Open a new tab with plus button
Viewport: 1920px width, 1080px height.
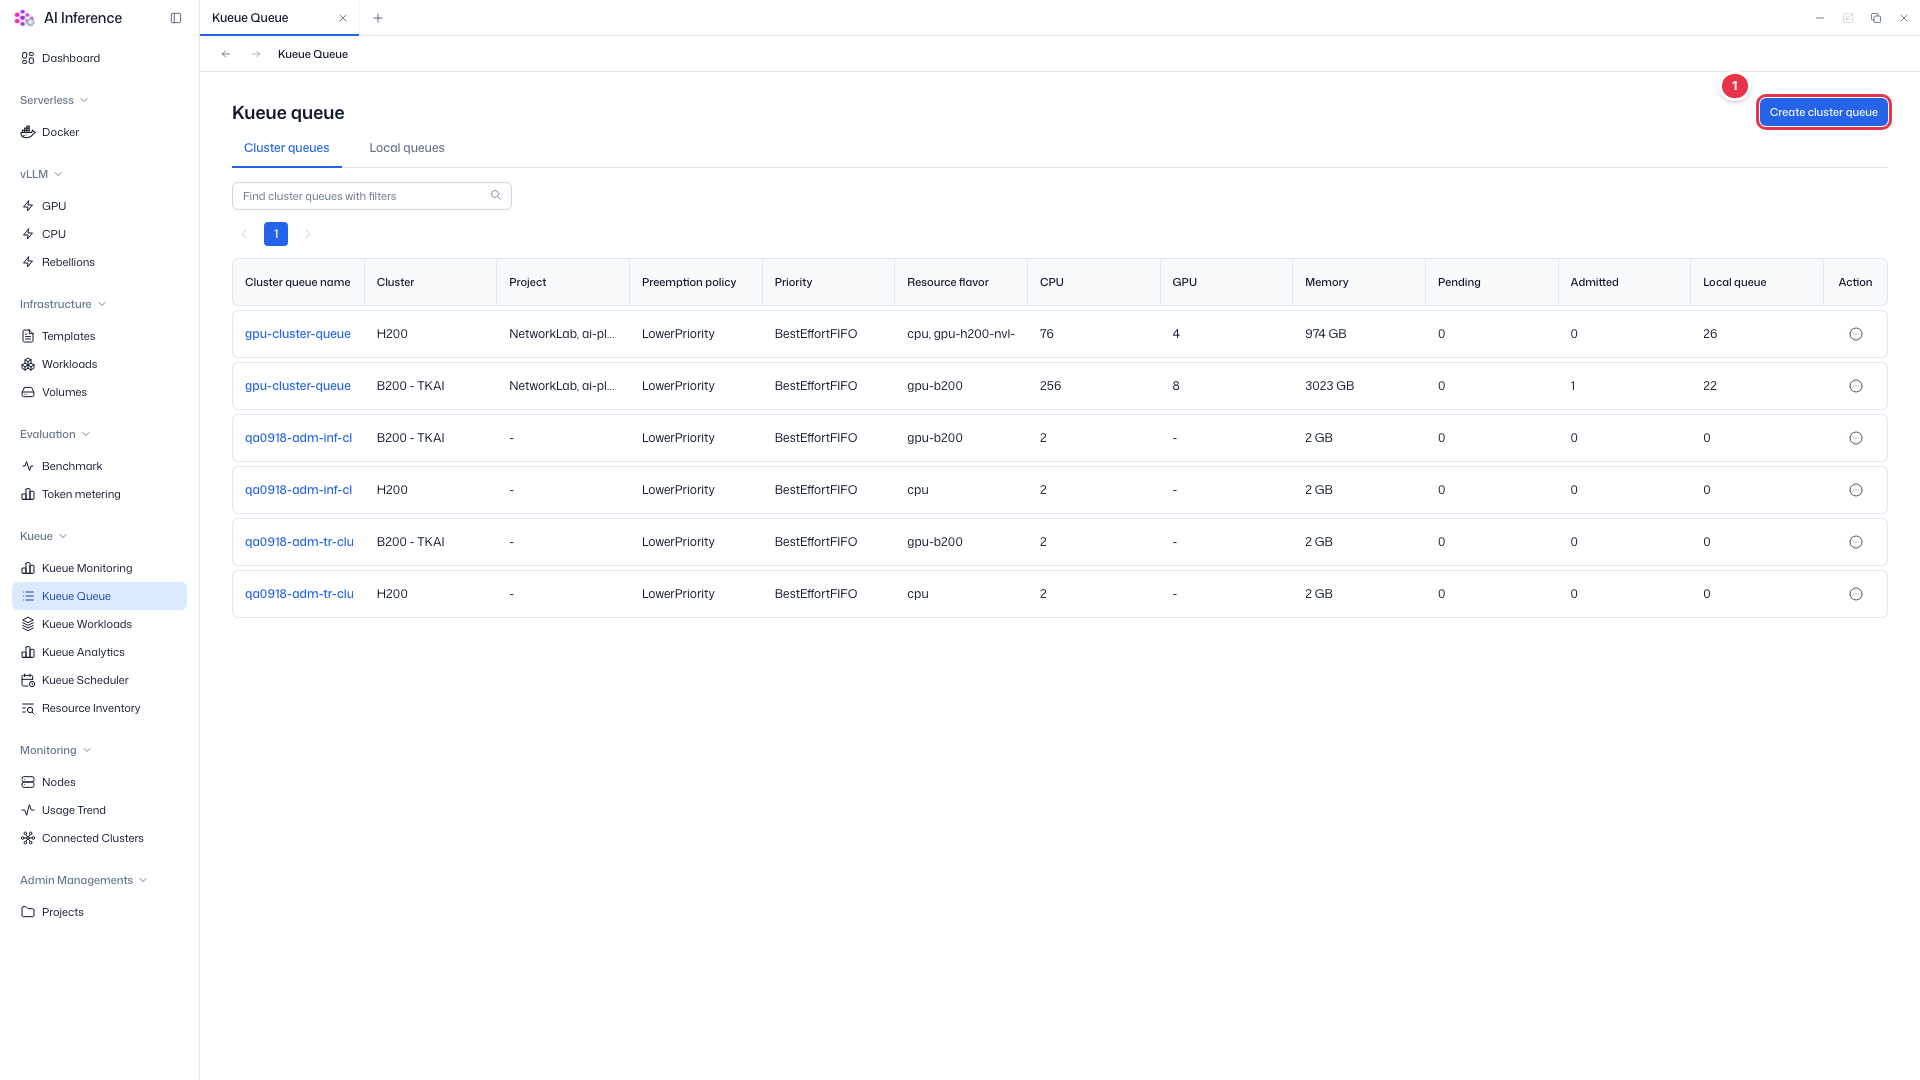[x=378, y=18]
